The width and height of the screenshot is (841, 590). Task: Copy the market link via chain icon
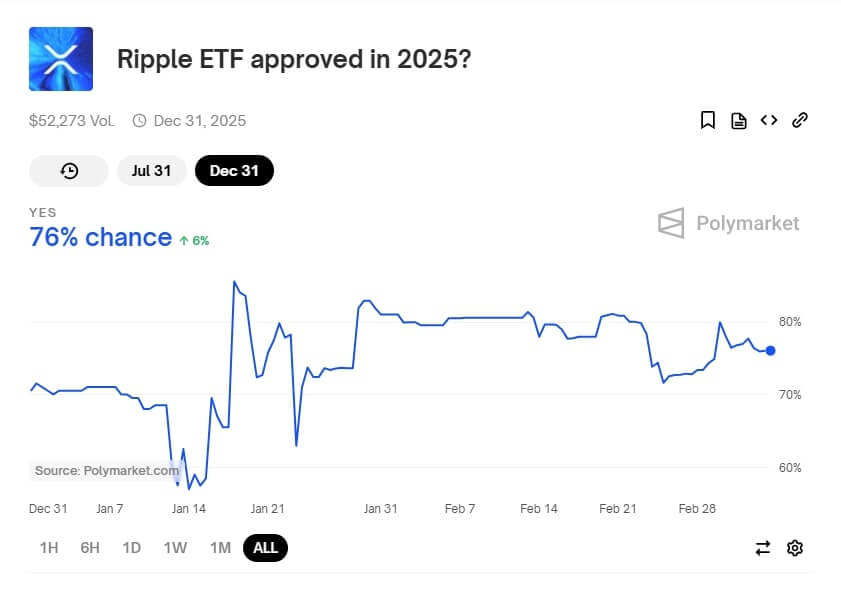799,121
